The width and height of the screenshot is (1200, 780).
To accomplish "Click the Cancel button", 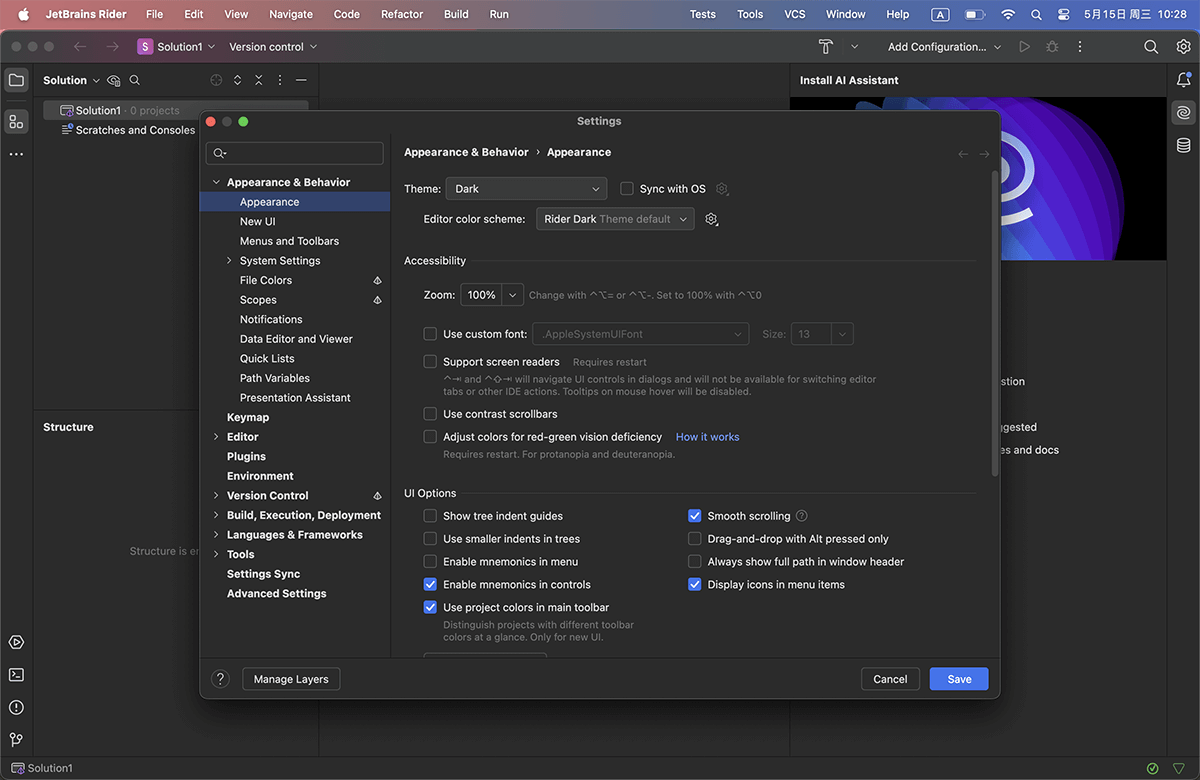I will click(x=890, y=679).
